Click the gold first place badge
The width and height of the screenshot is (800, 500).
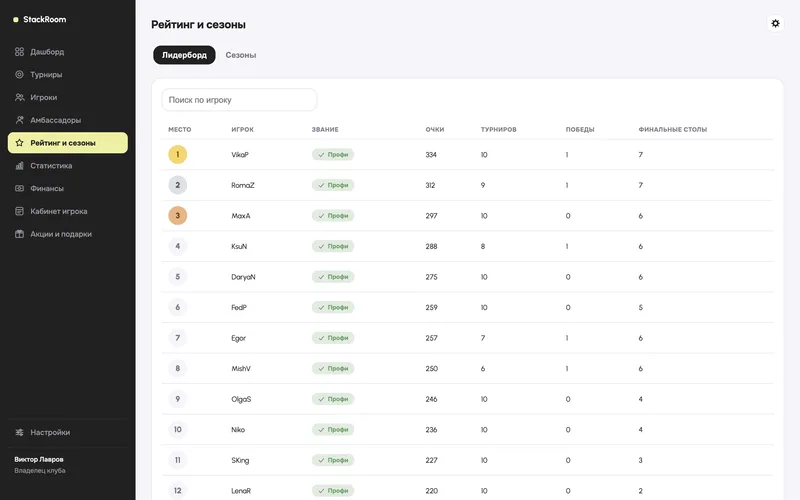pos(178,155)
